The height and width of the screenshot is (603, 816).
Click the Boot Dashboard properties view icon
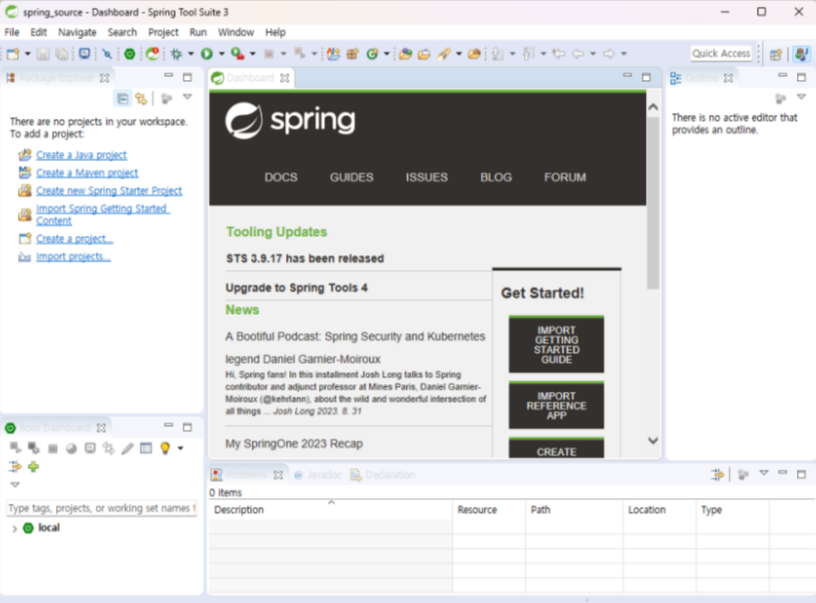(x=146, y=448)
